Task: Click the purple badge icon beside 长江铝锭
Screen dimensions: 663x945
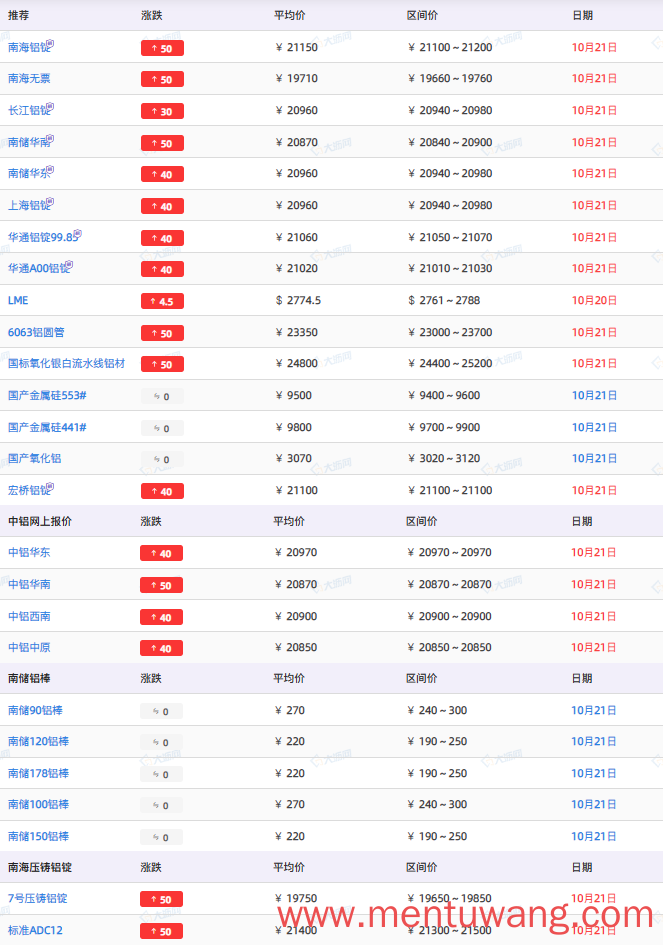Action: pyautogui.click(x=51, y=107)
